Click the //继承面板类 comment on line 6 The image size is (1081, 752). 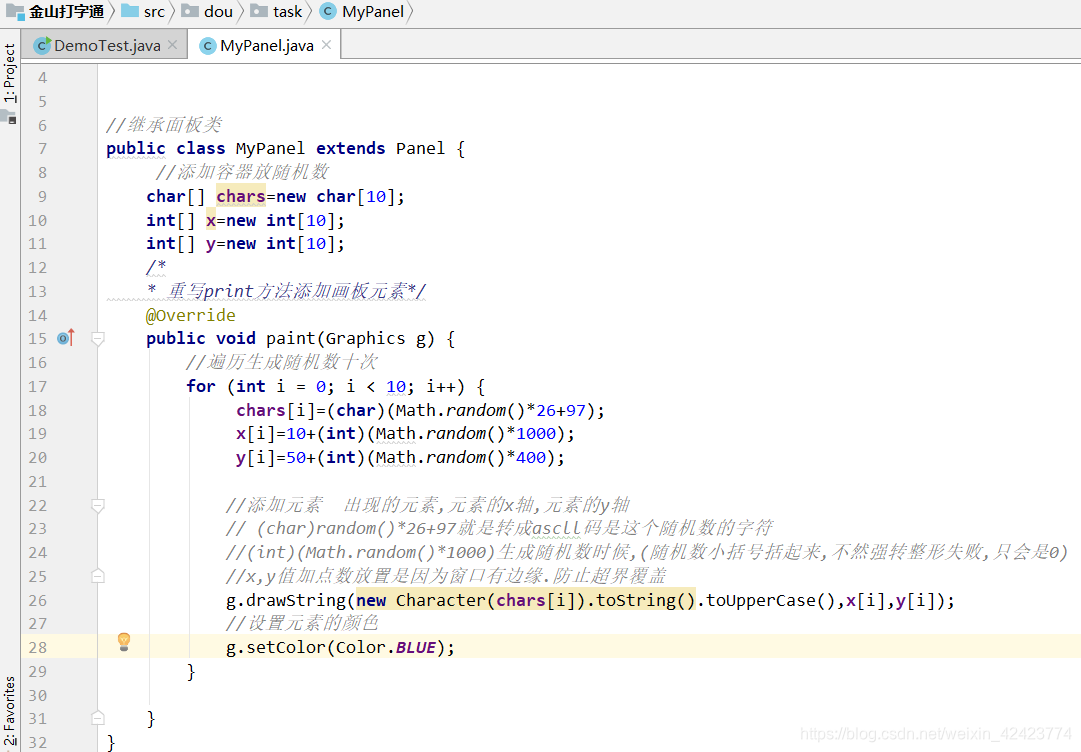[x=164, y=125]
